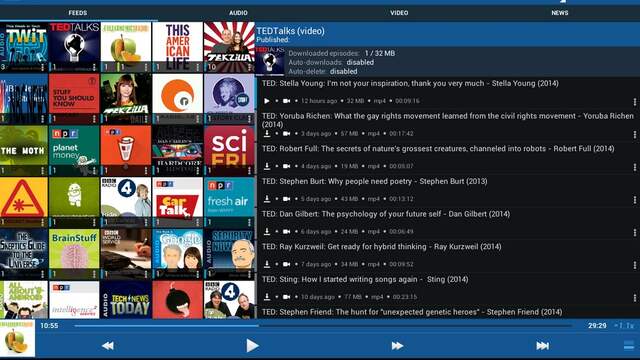640x360 pixels.
Task: Select the Stella Young episode title
Action: (x=410, y=83)
